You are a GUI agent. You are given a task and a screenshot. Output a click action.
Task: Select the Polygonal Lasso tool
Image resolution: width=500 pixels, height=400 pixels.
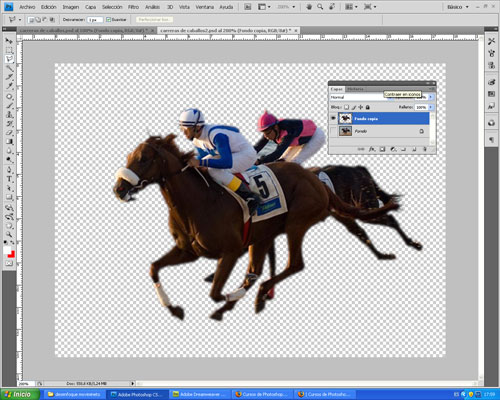[x=9, y=59]
